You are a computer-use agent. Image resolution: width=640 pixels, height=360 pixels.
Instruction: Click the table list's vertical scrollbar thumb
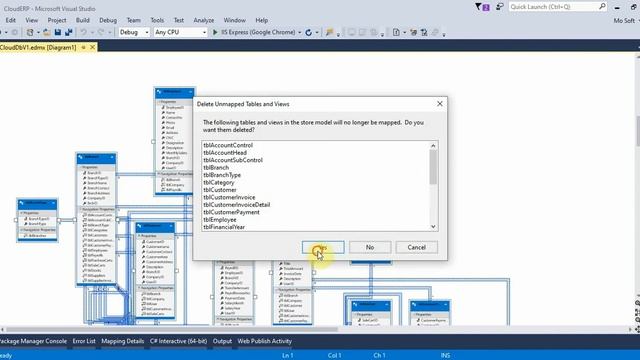click(433, 167)
